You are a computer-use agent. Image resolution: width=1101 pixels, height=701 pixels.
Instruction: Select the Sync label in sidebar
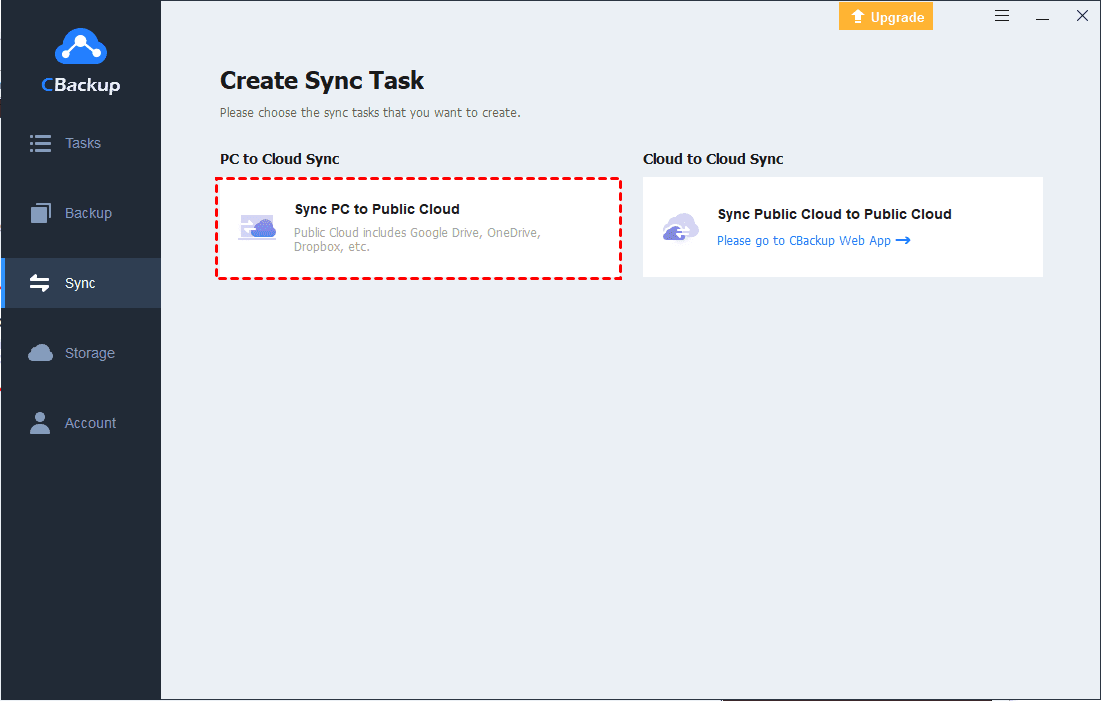pyautogui.click(x=80, y=283)
